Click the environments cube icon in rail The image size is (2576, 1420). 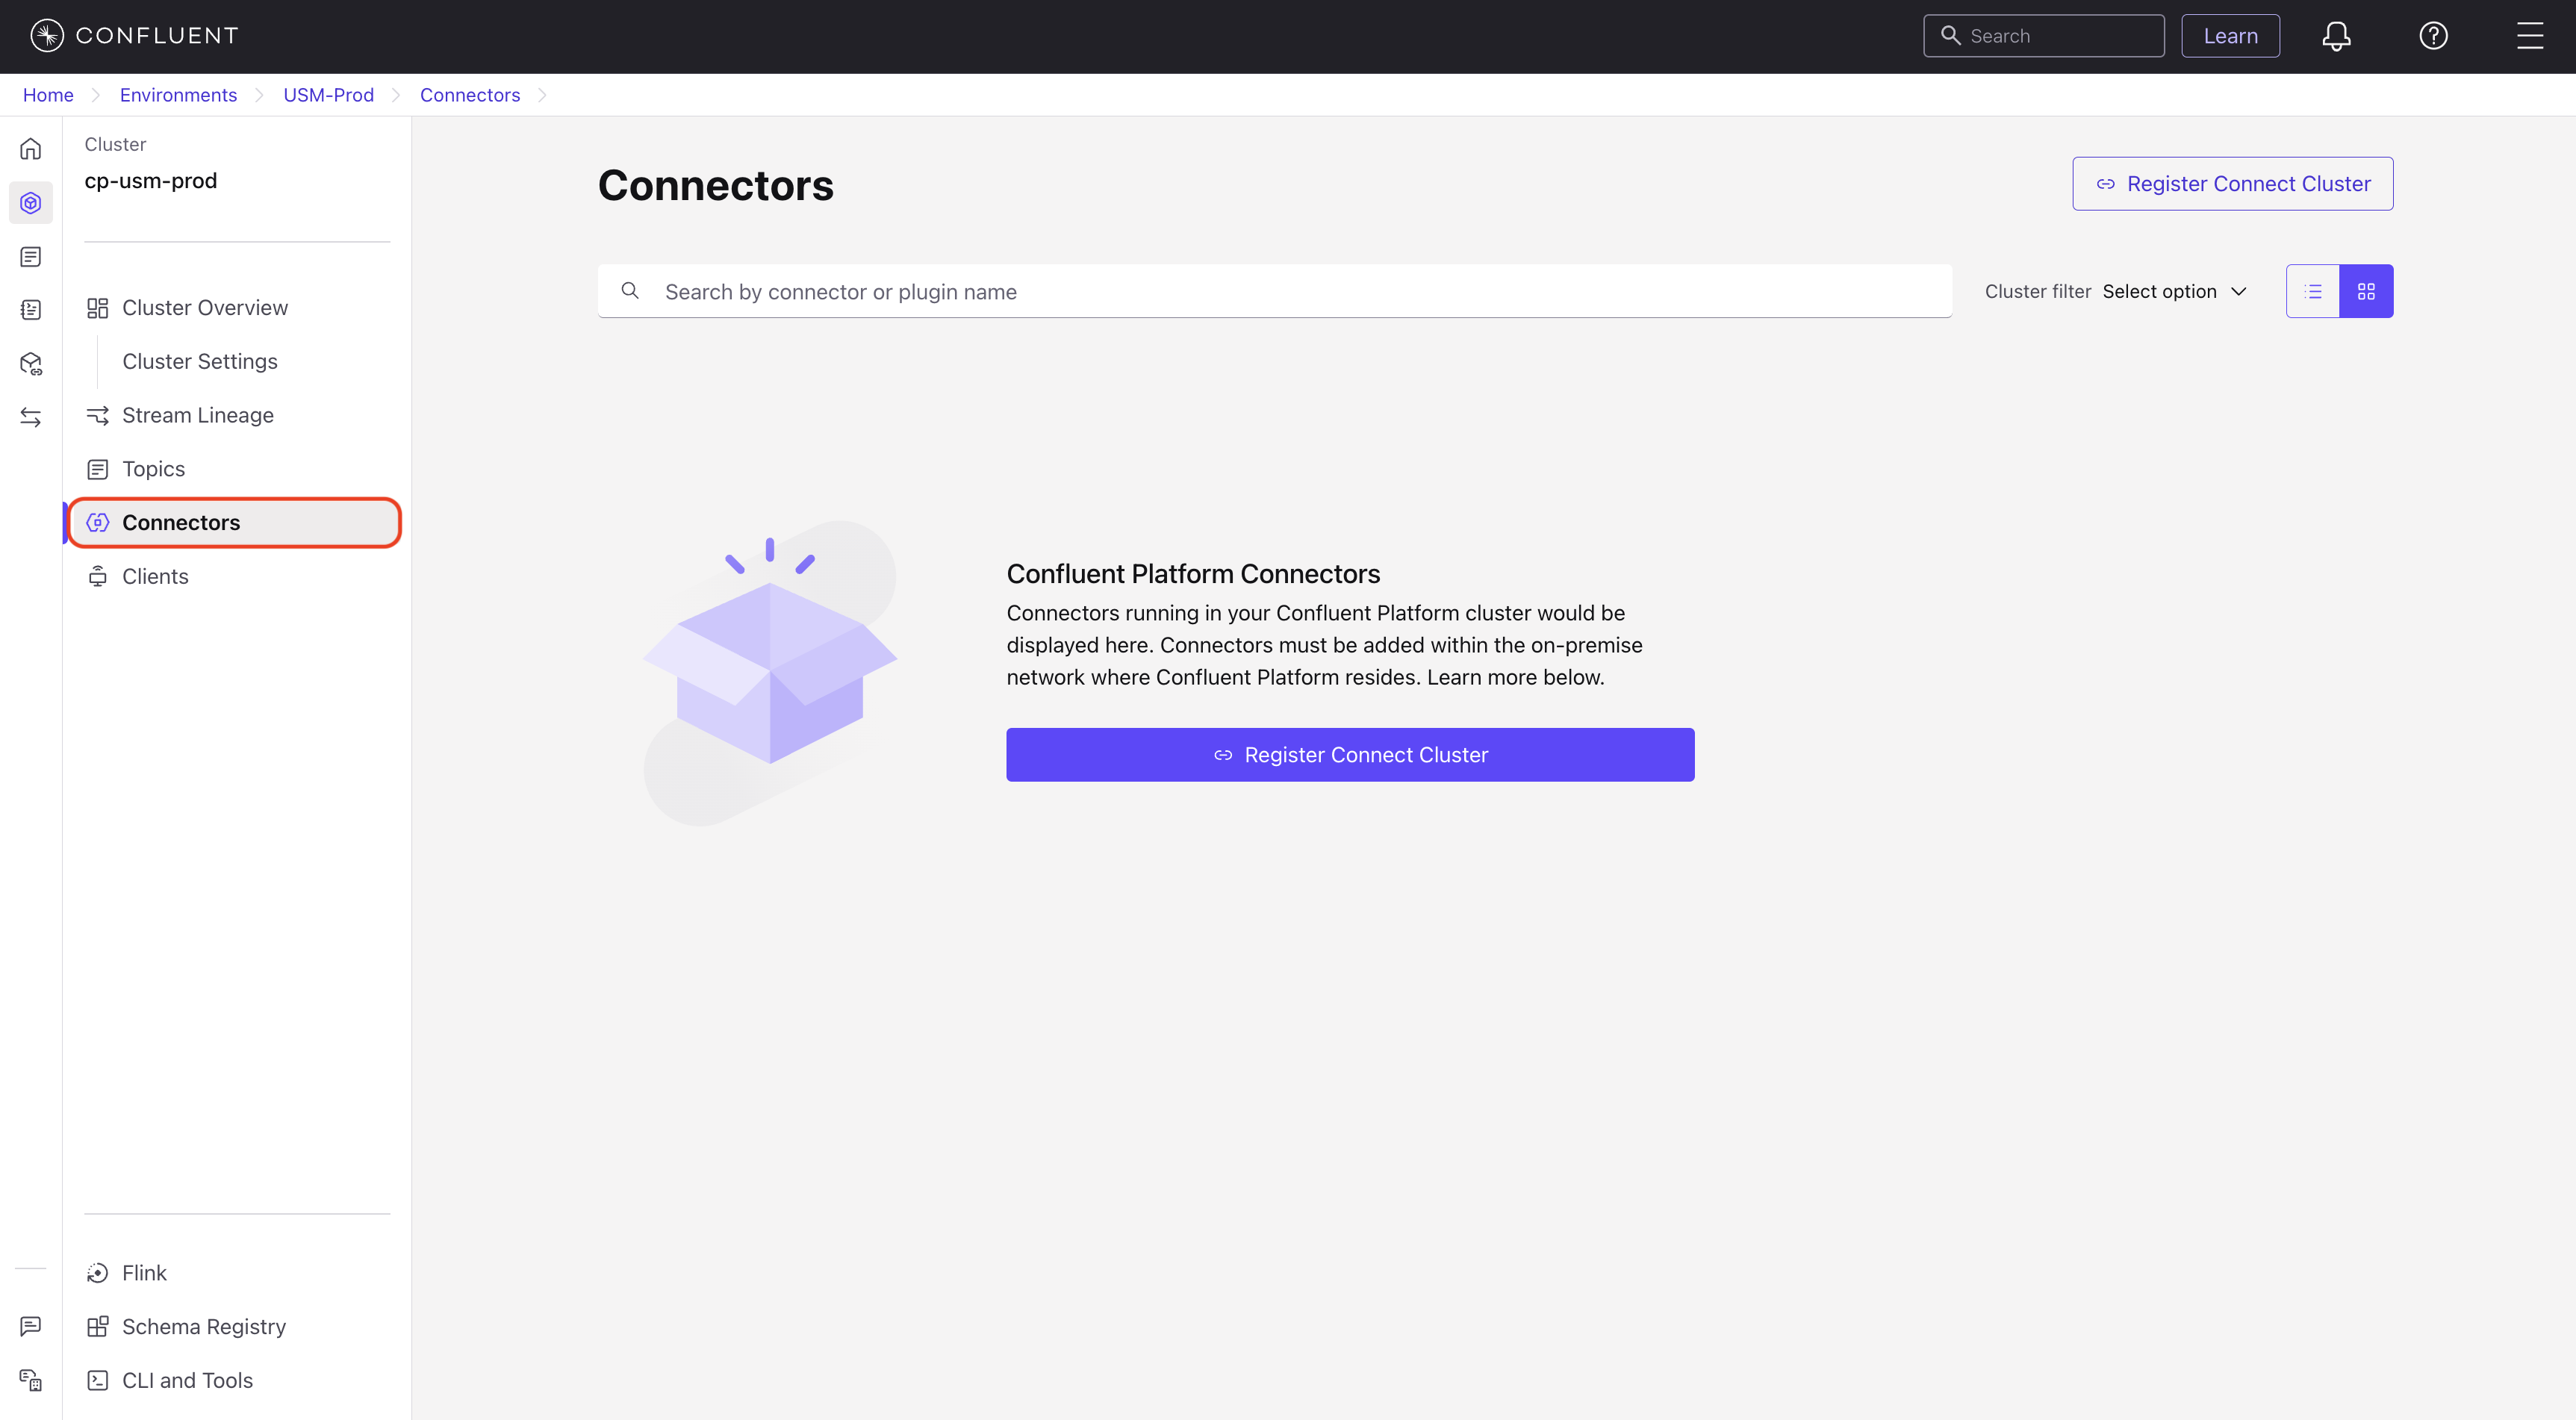(x=31, y=203)
